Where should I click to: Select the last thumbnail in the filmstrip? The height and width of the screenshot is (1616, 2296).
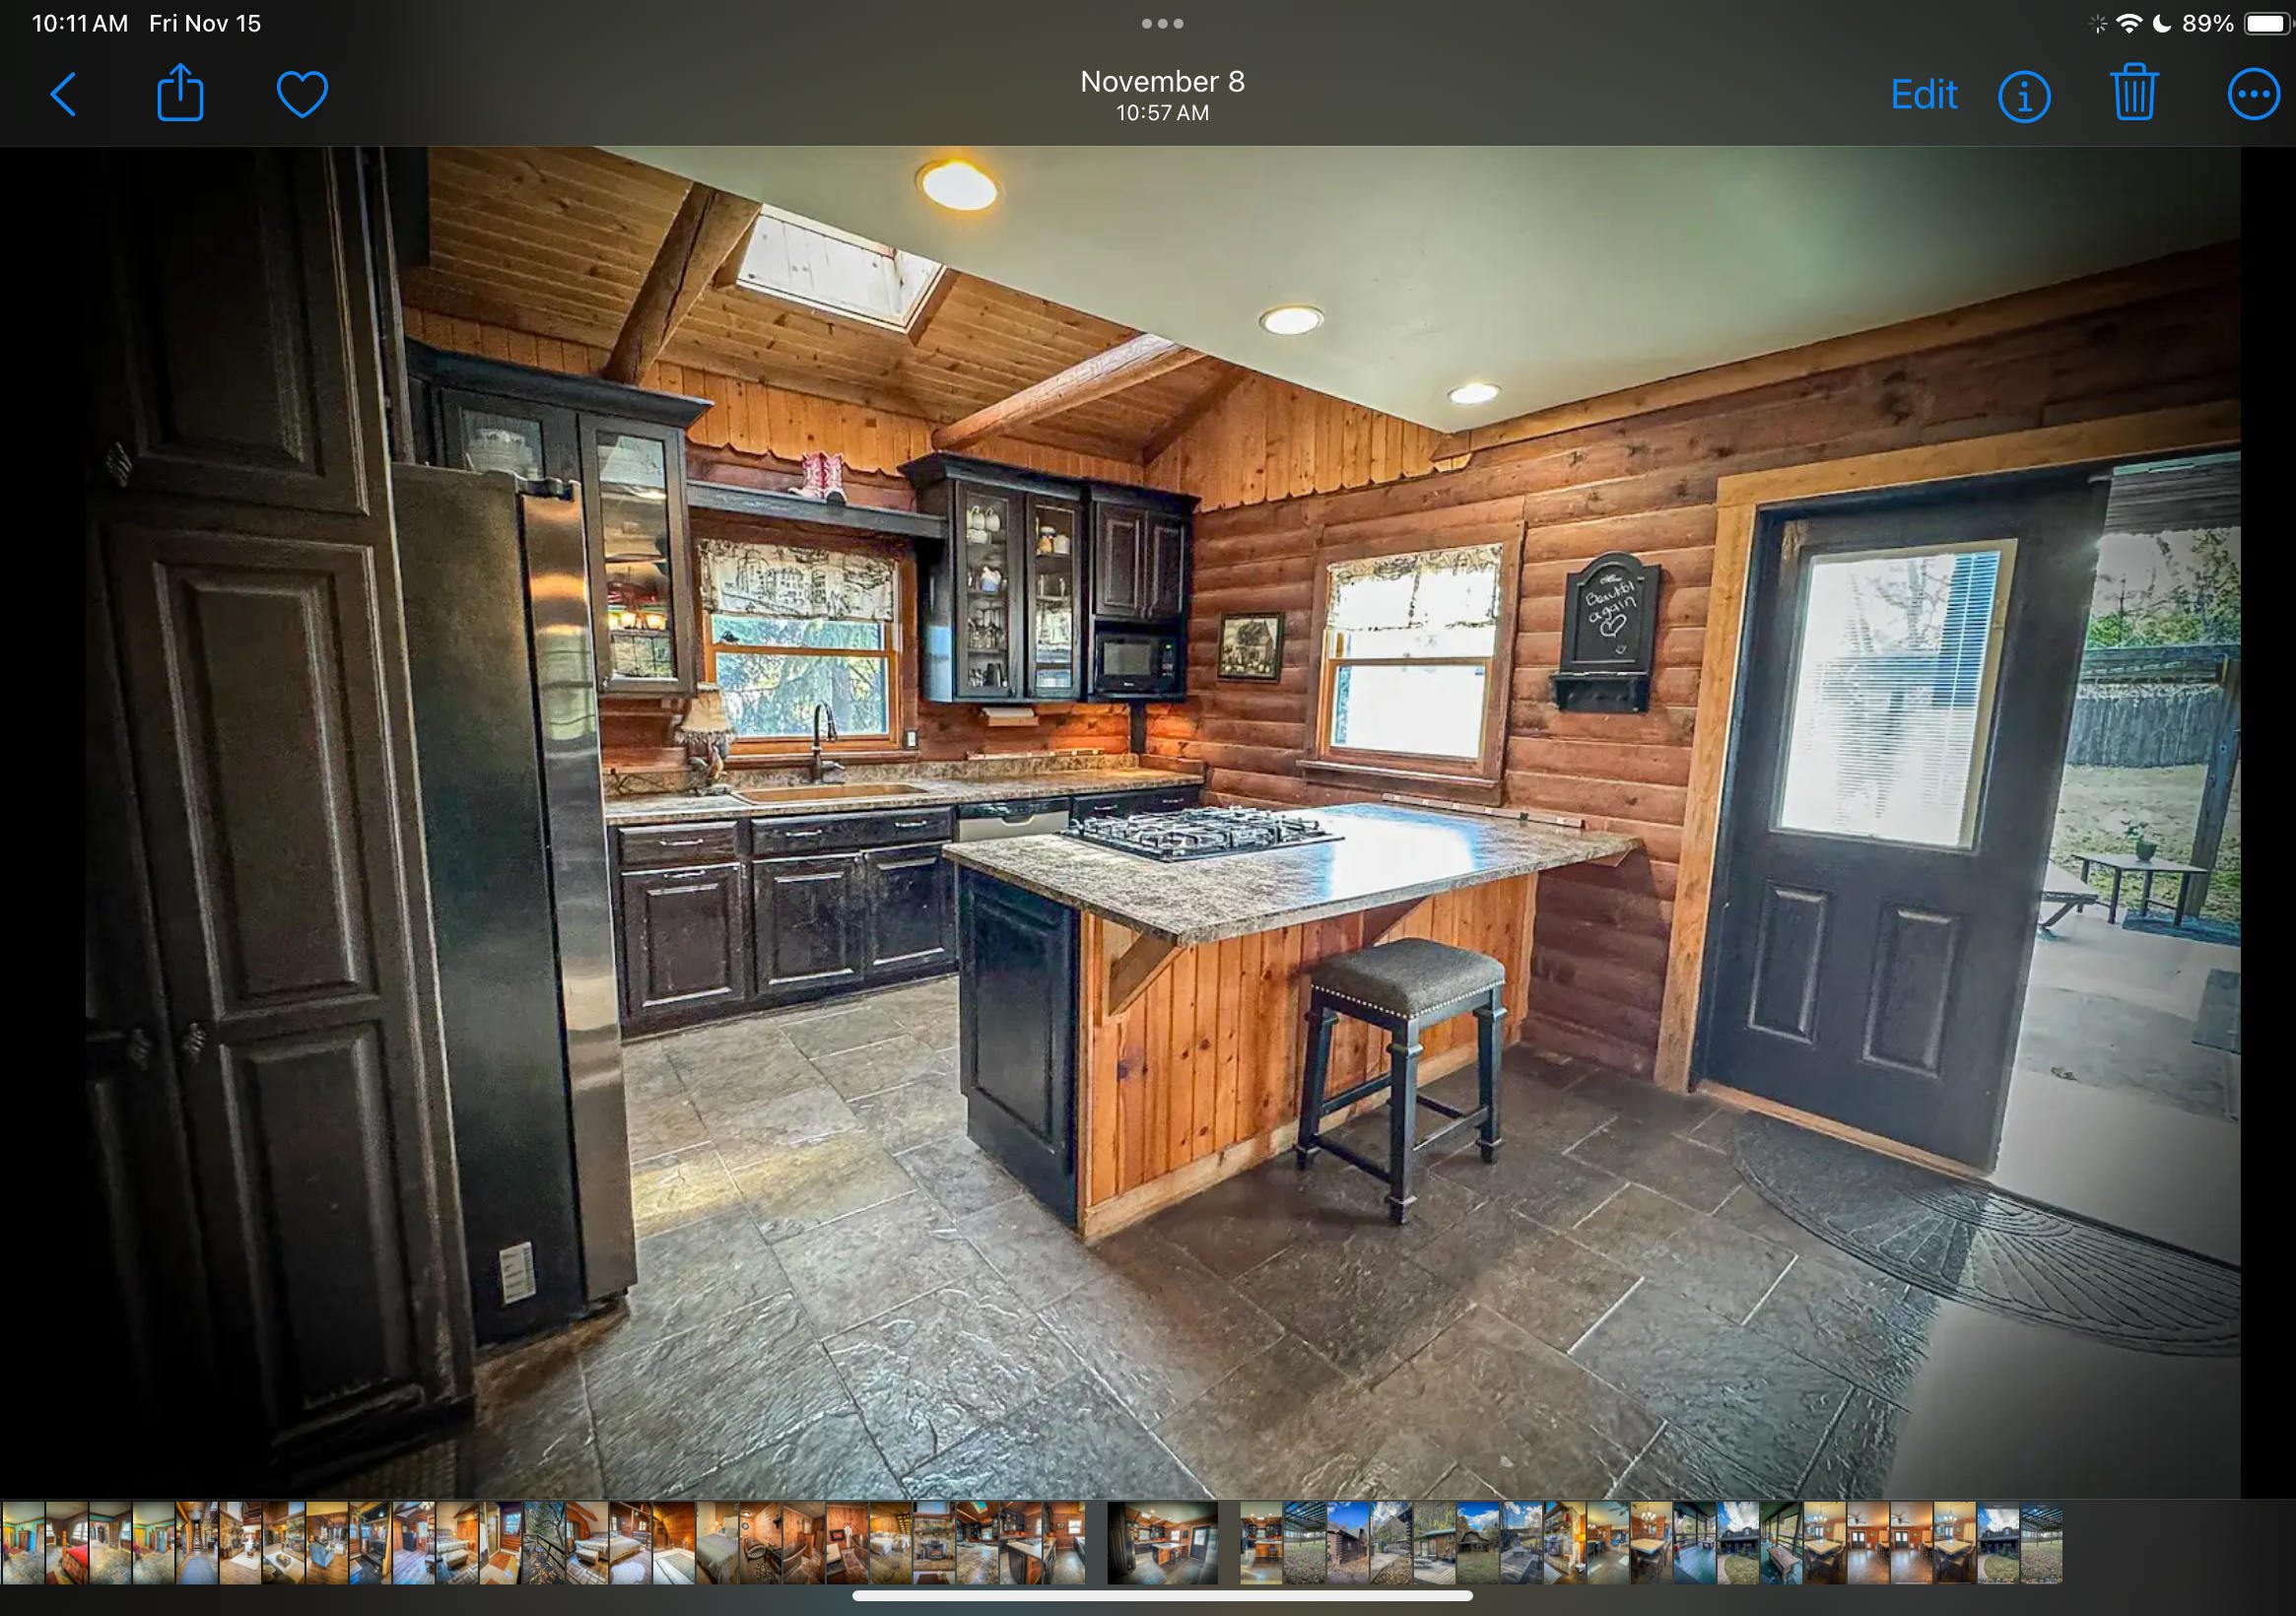[x=2041, y=1542]
